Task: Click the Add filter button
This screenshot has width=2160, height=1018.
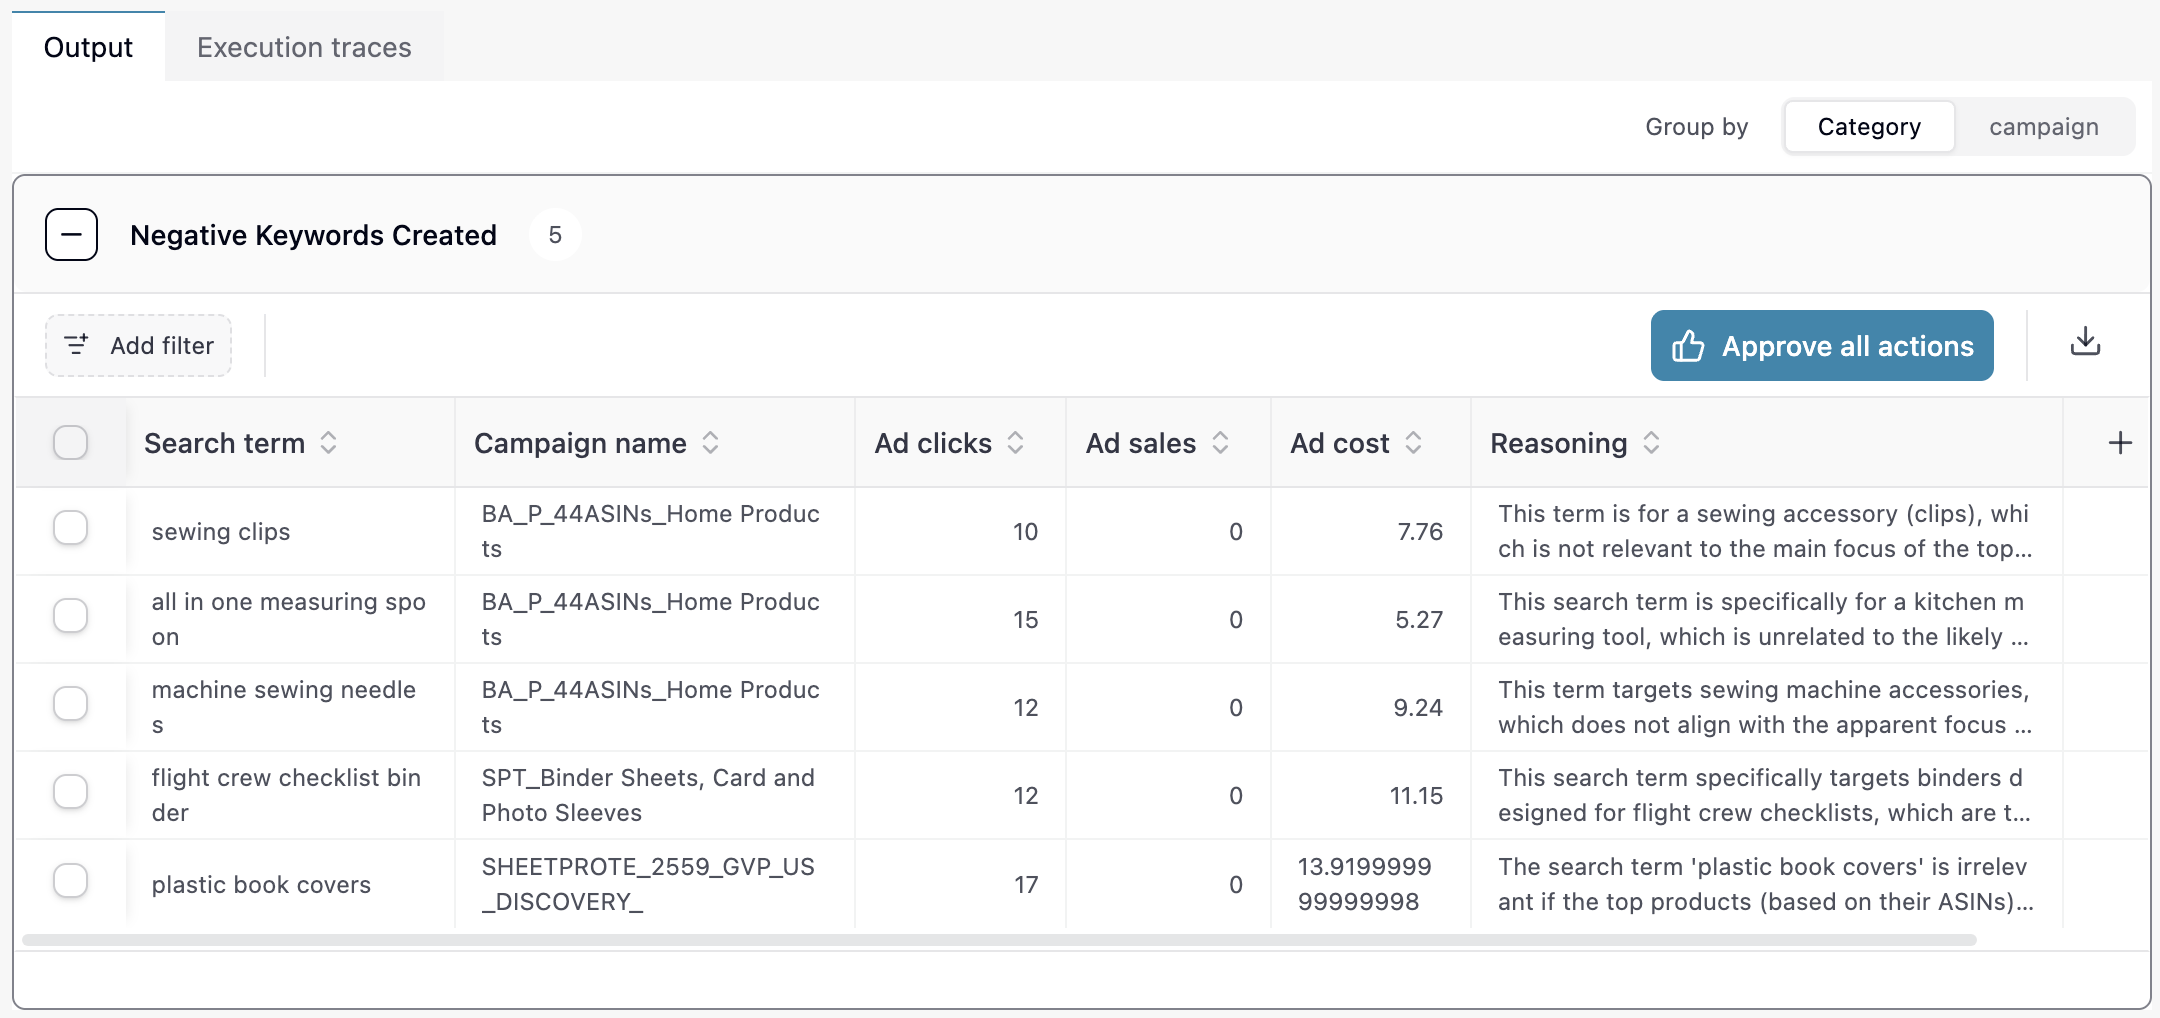Action: (139, 346)
